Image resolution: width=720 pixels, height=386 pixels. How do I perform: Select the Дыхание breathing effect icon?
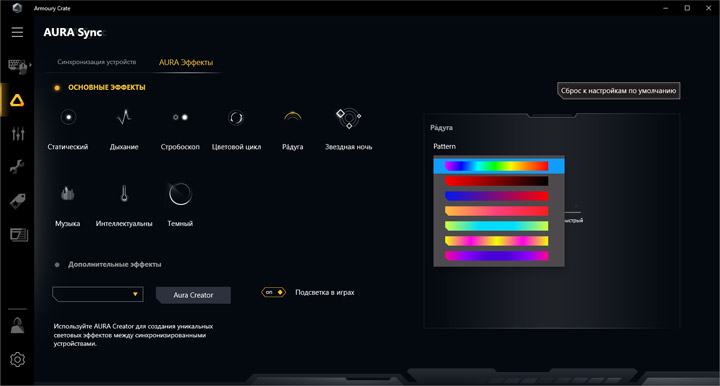point(124,117)
